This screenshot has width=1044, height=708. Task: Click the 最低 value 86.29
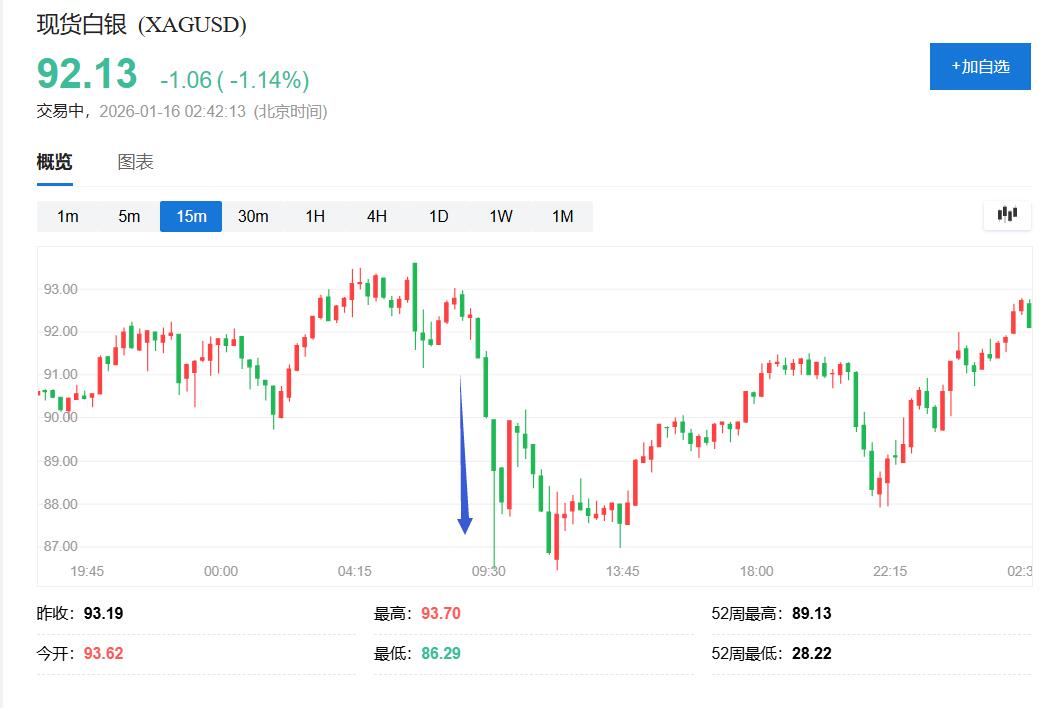440,653
